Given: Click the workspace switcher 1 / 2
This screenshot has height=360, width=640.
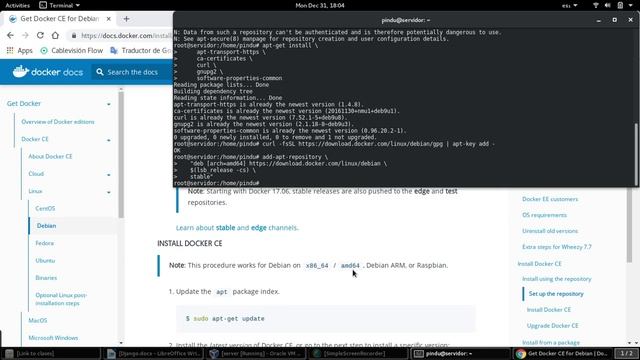Looking at the screenshot, I should 626,353.
